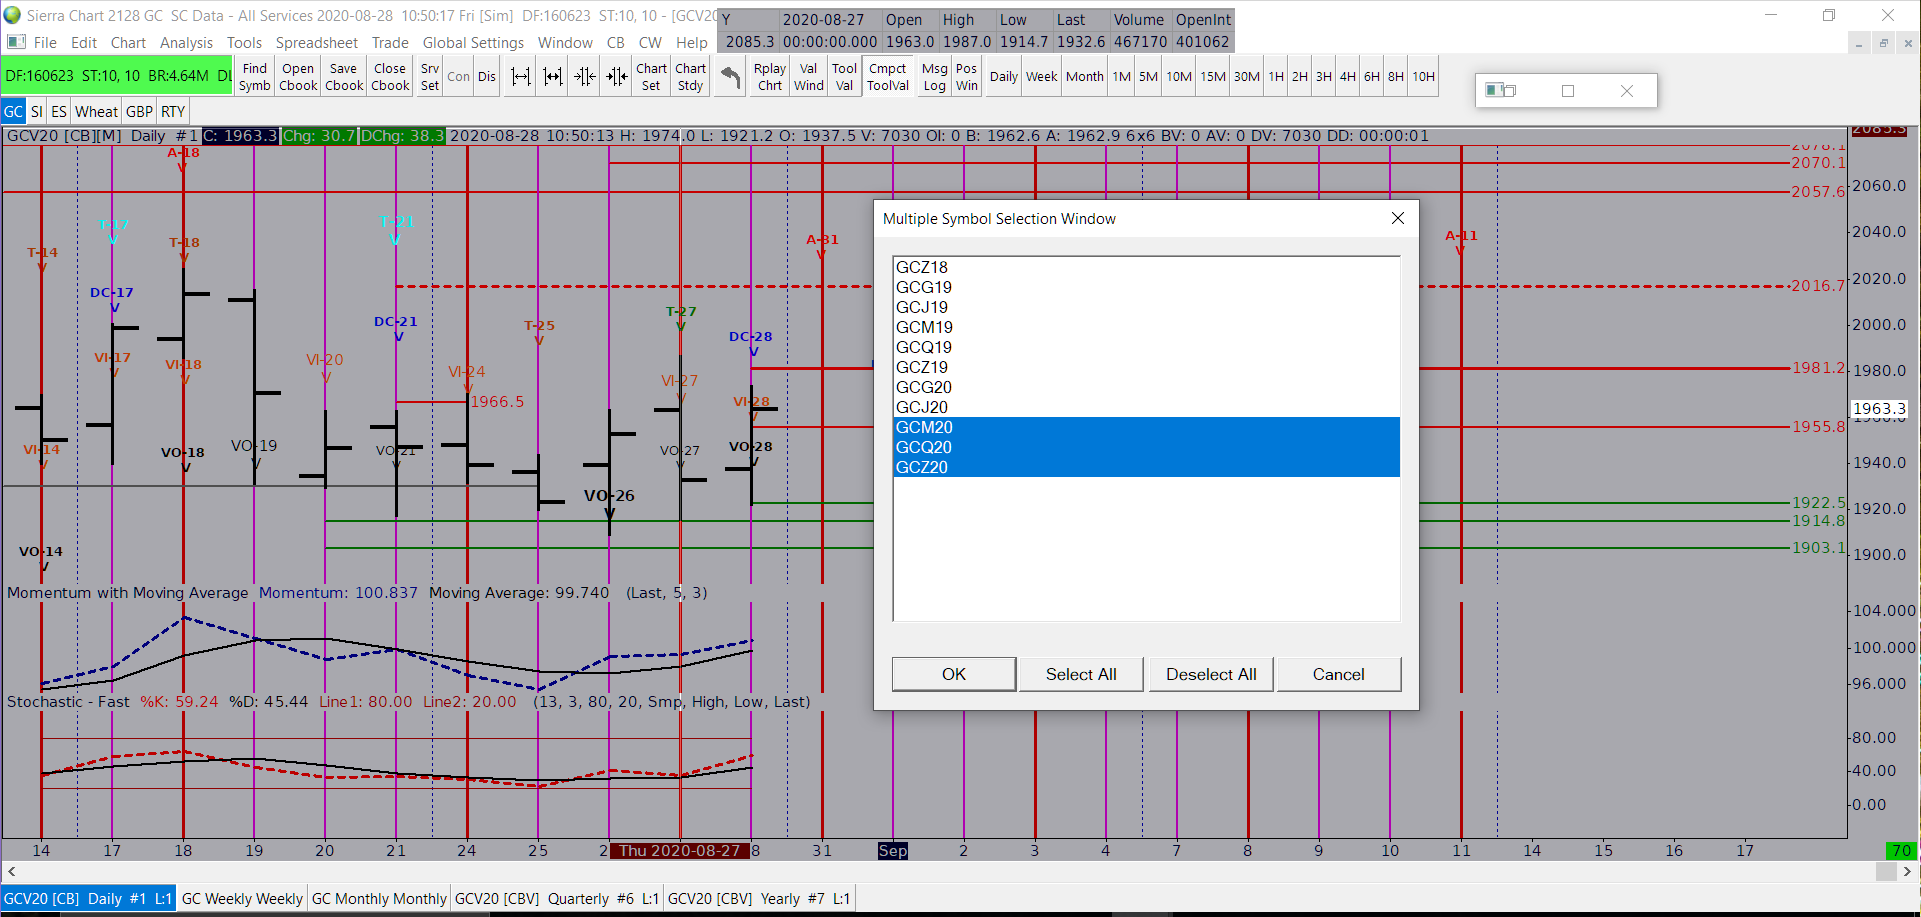Switch chart to the 15M timeframe
Screen dimensions: 1921x917
coord(1212,77)
